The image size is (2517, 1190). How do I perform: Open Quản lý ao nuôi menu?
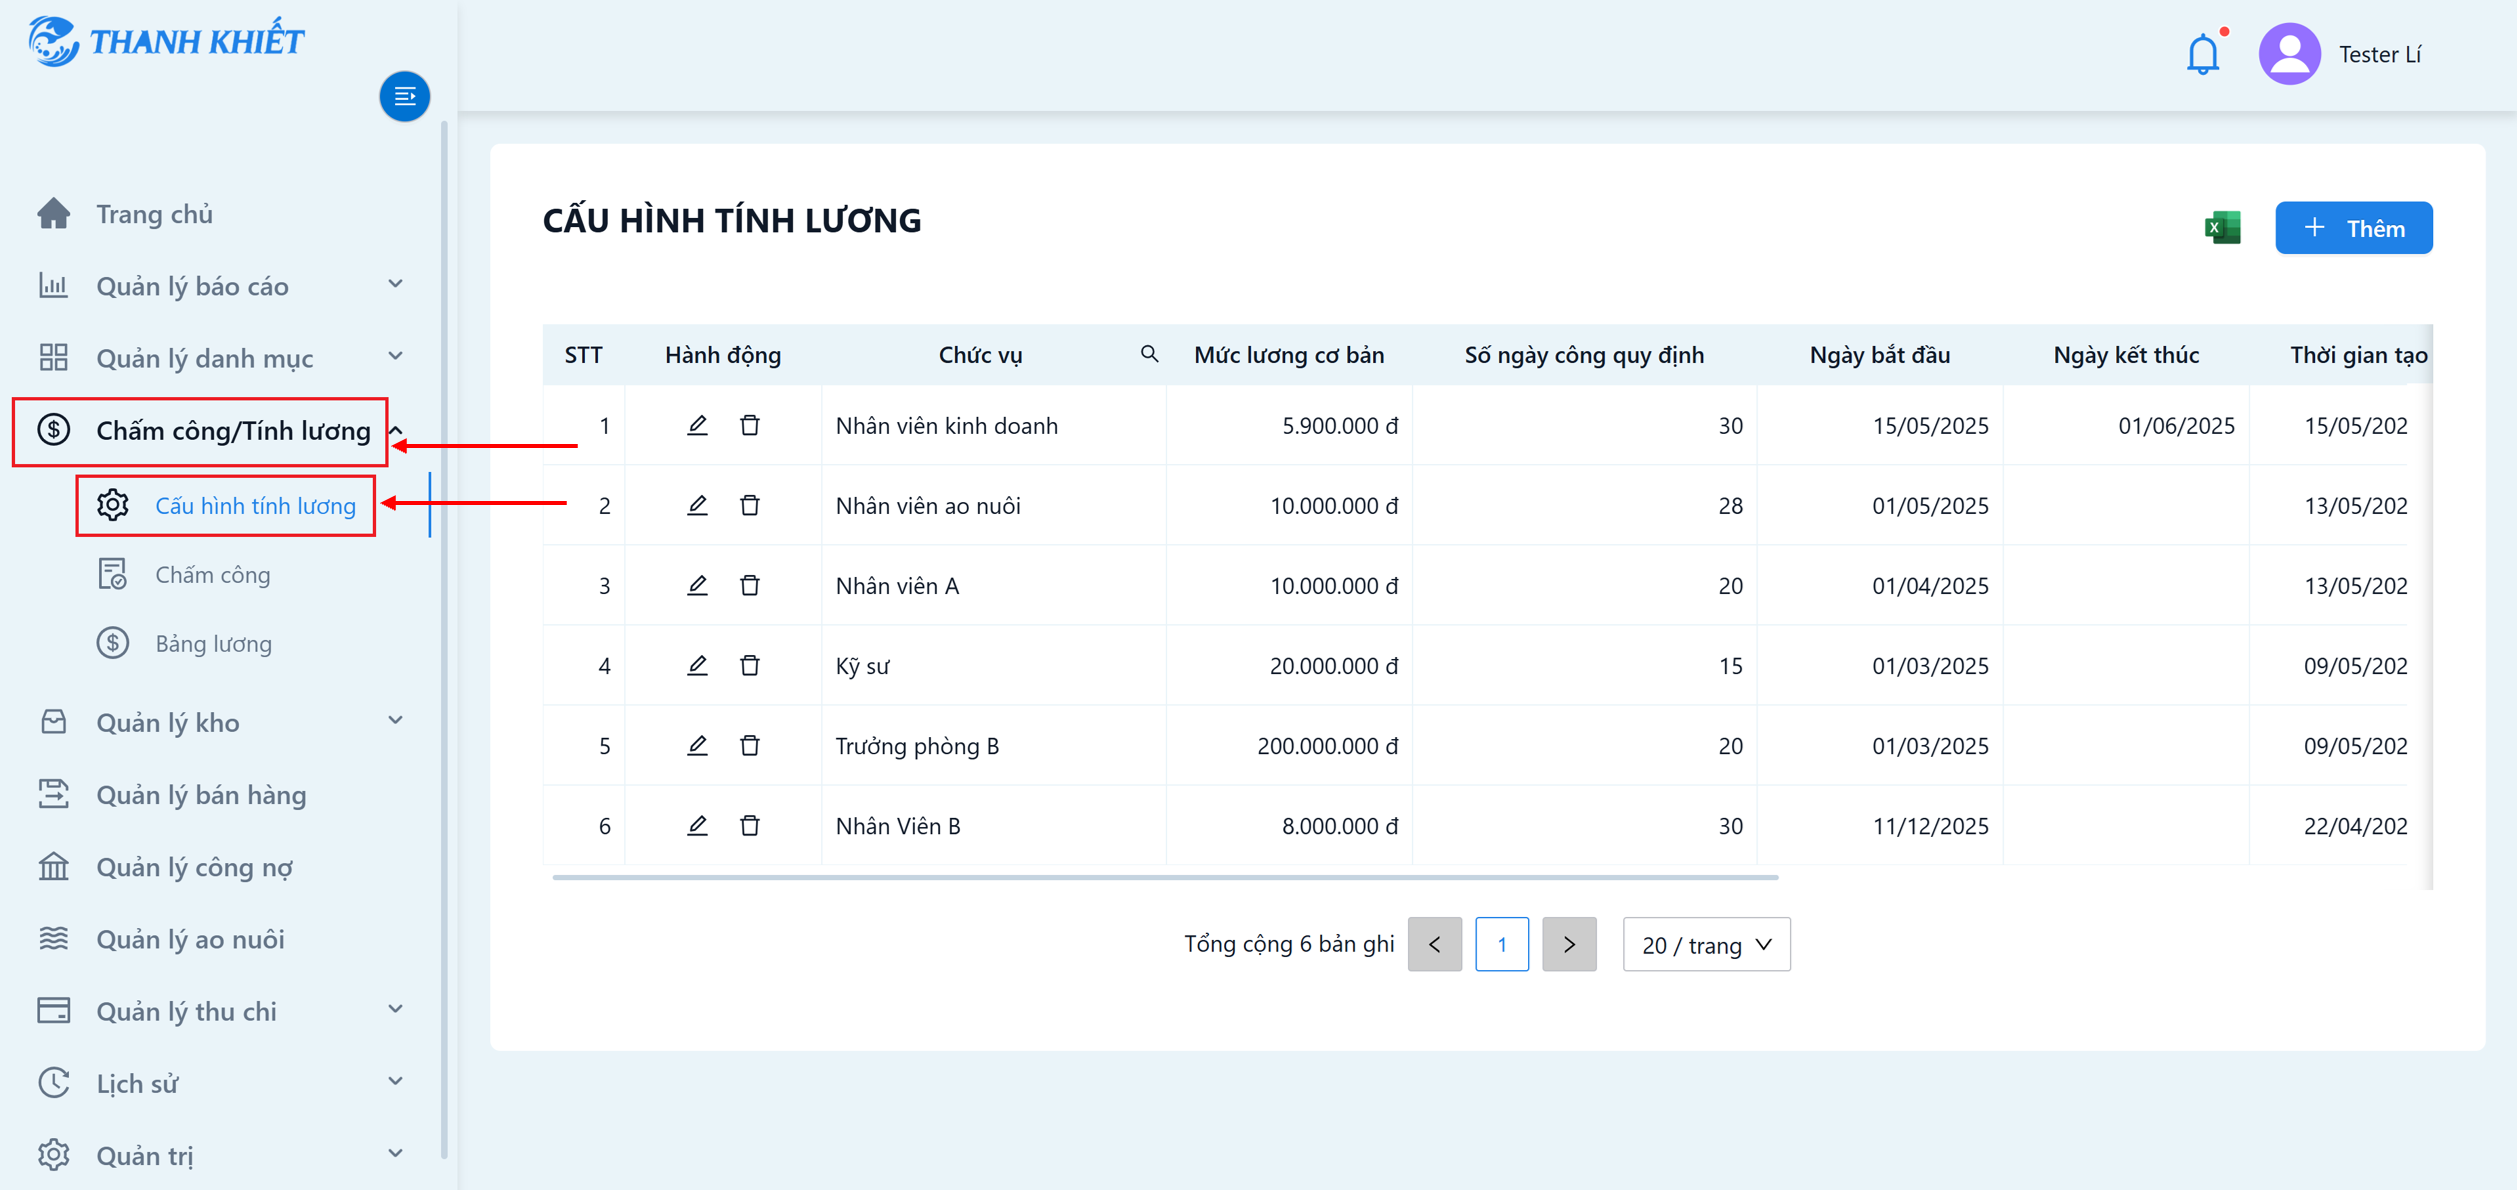[x=190, y=938]
